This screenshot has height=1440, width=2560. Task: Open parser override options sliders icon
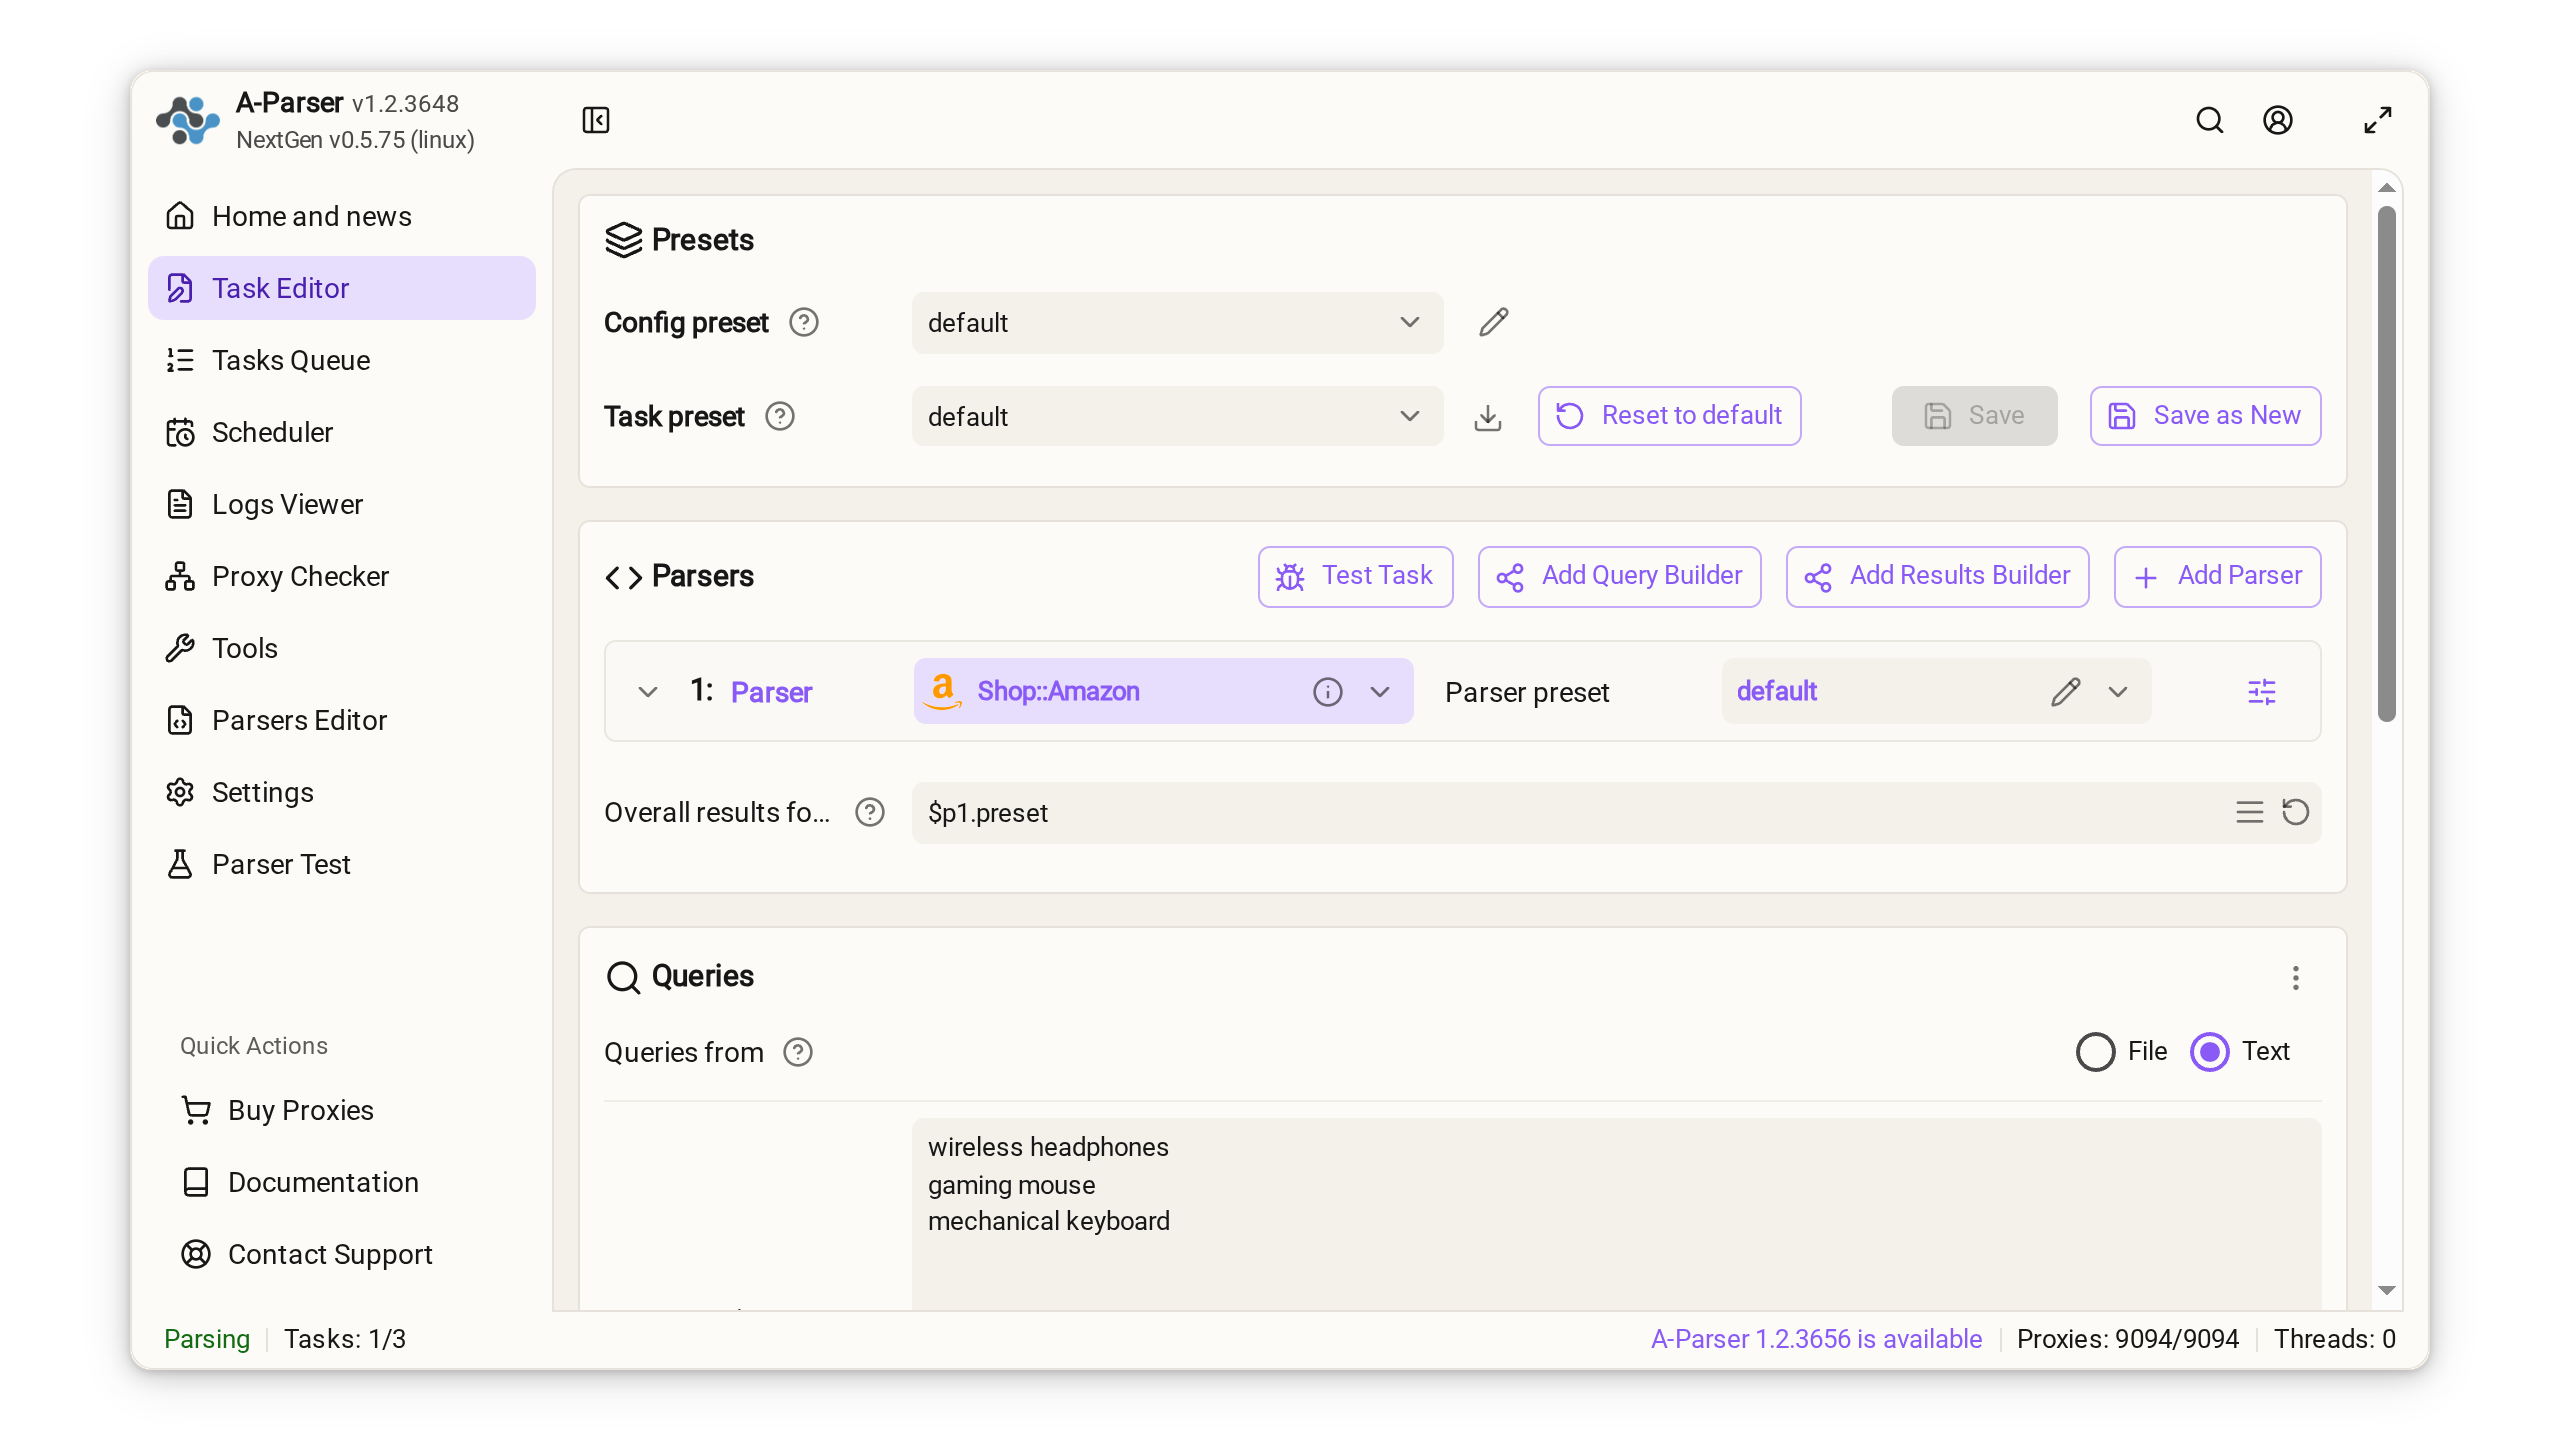point(2262,691)
